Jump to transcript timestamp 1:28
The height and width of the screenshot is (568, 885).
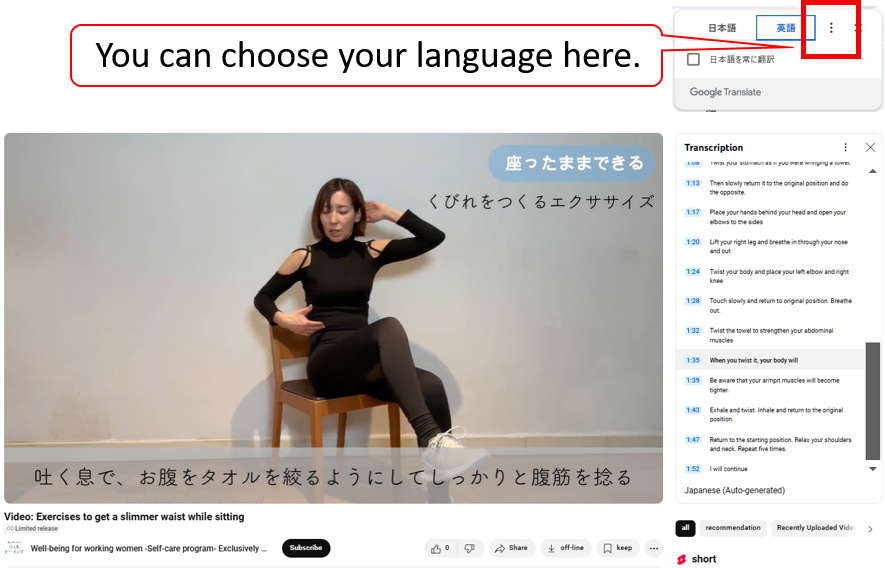tap(693, 301)
